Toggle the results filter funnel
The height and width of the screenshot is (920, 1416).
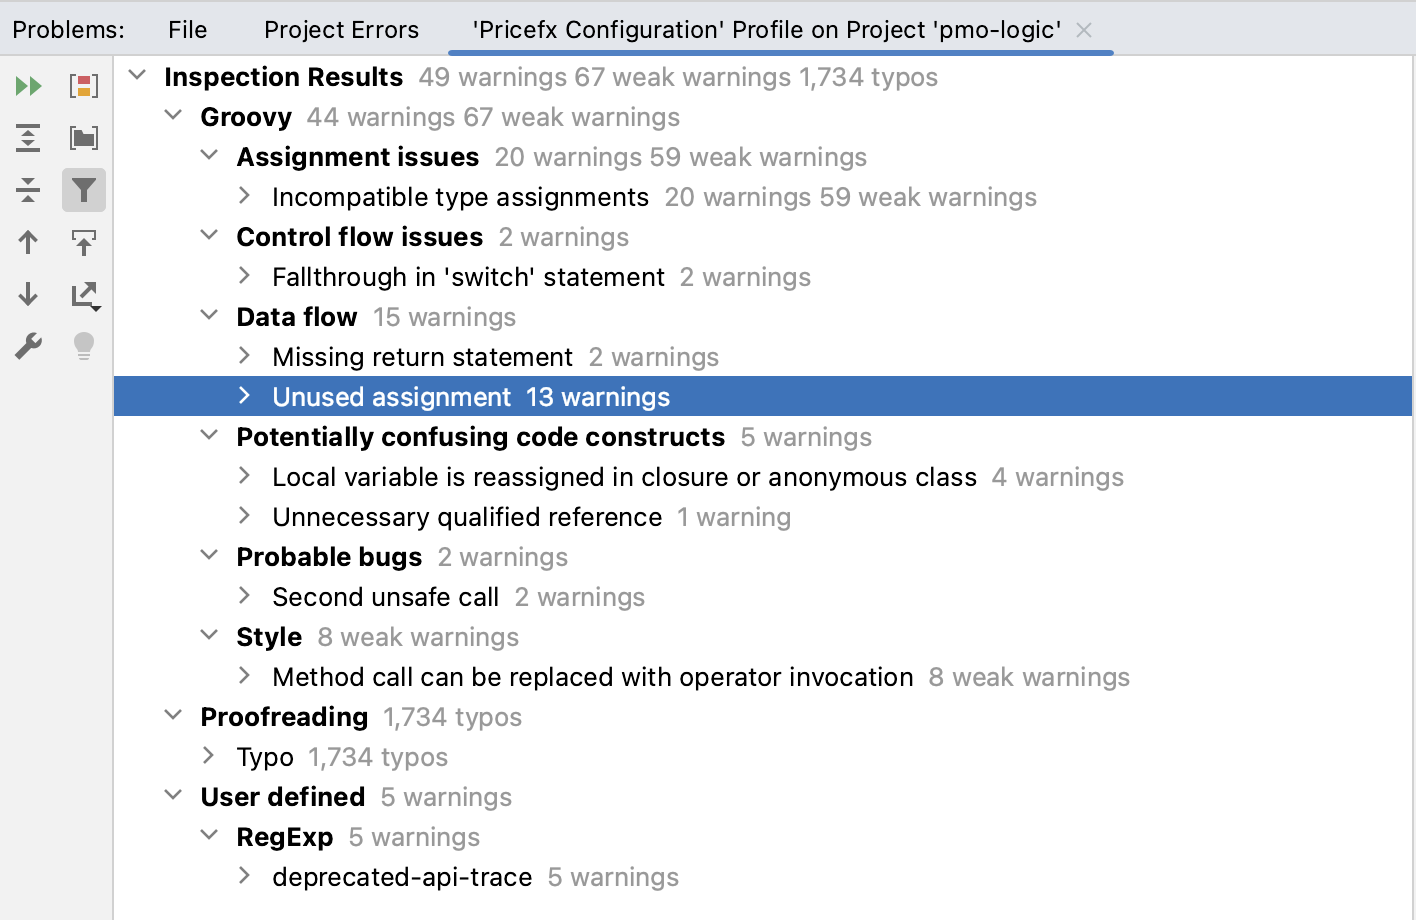[x=84, y=190]
